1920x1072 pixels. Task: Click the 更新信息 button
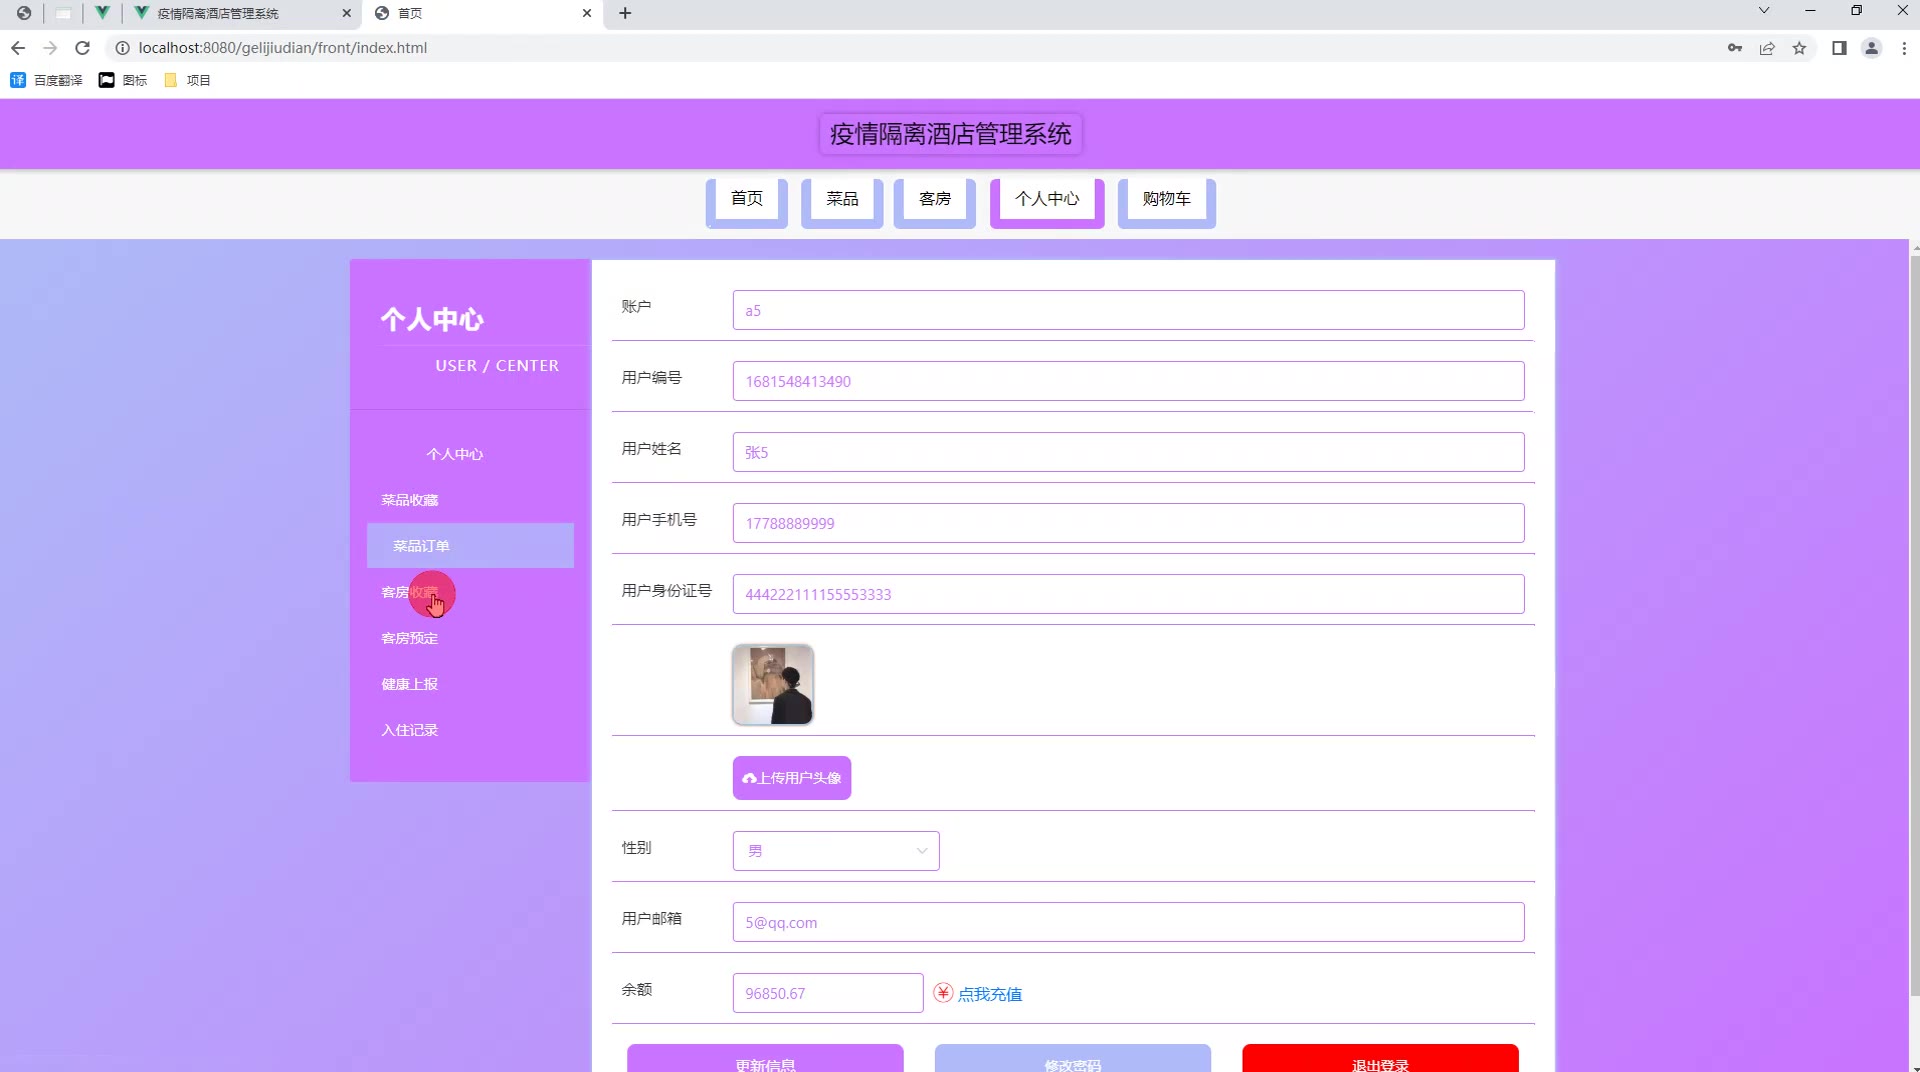tap(765, 1060)
